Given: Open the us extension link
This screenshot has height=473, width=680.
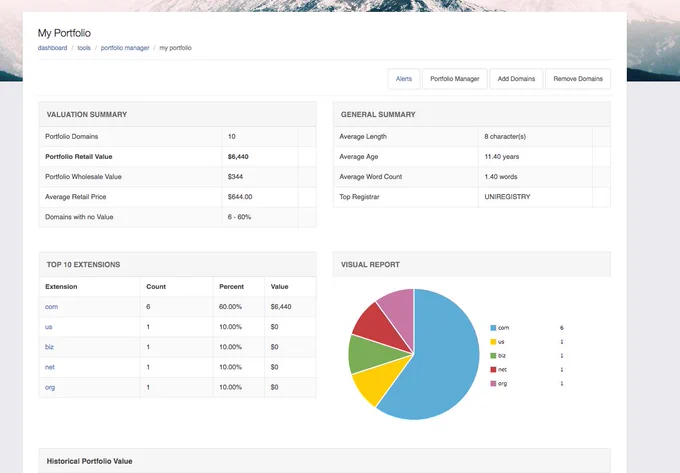Looking at the screenshot, I should [49, 327].
